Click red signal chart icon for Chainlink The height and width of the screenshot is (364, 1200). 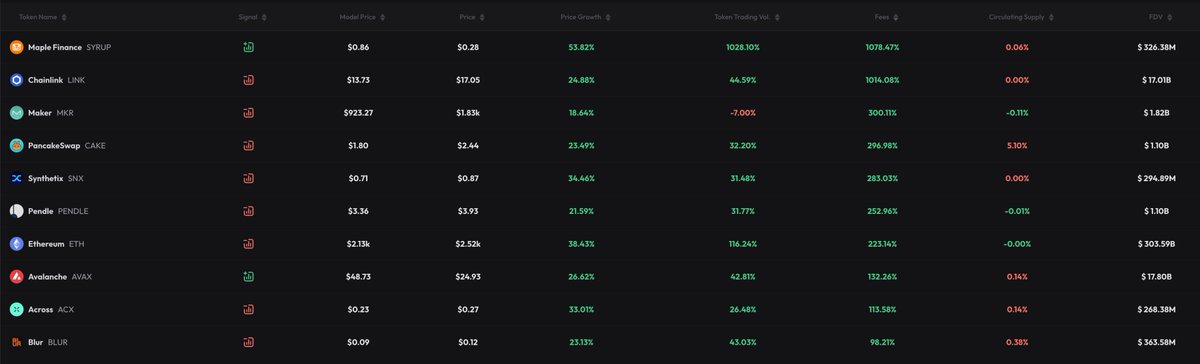coord(248,80)
